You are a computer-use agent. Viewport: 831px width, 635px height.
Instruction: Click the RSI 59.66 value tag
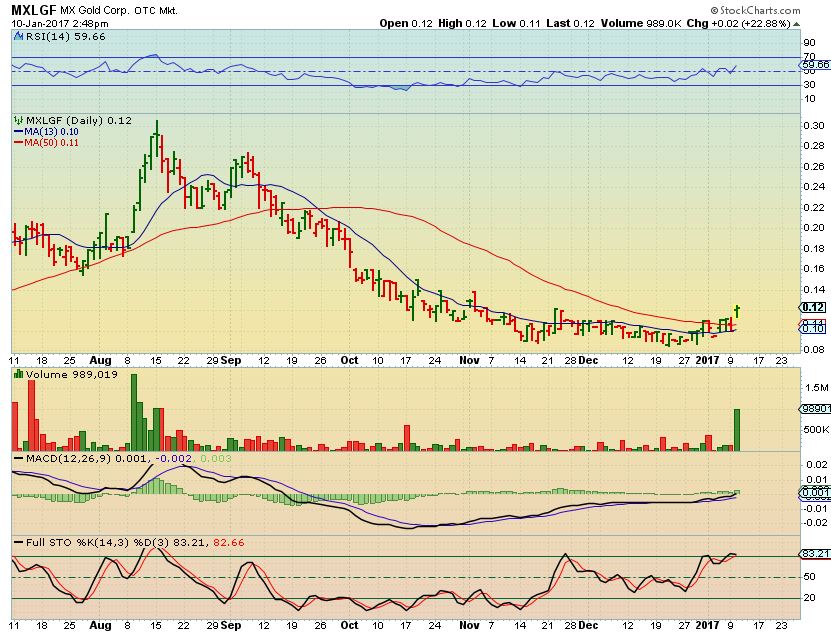point(814,64)
